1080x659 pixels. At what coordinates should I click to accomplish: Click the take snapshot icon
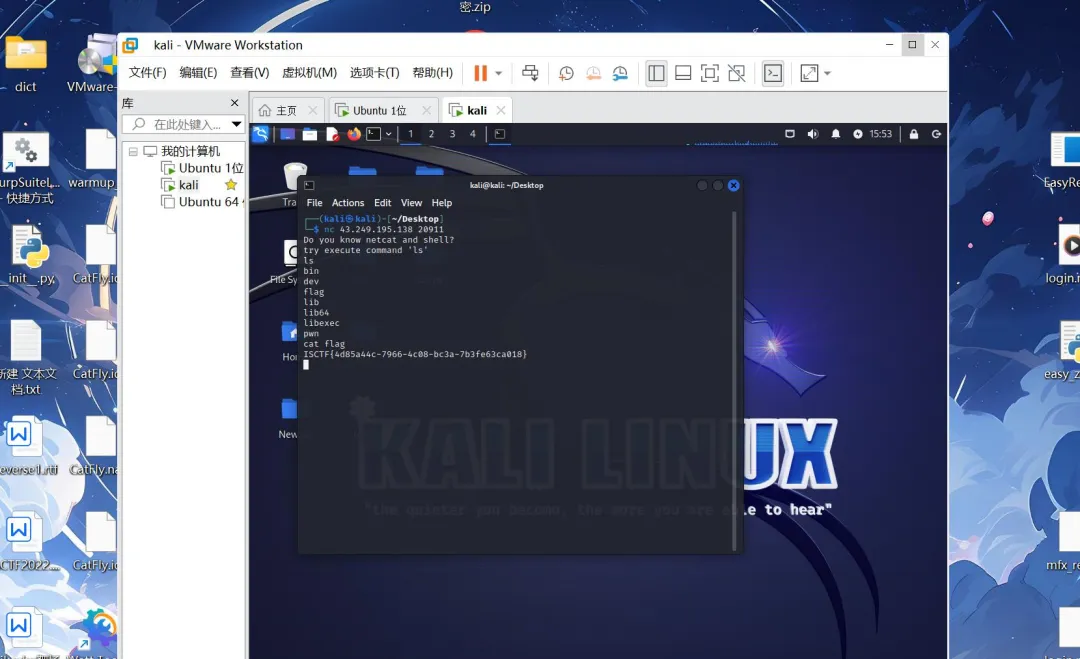(x=566, y=73)
